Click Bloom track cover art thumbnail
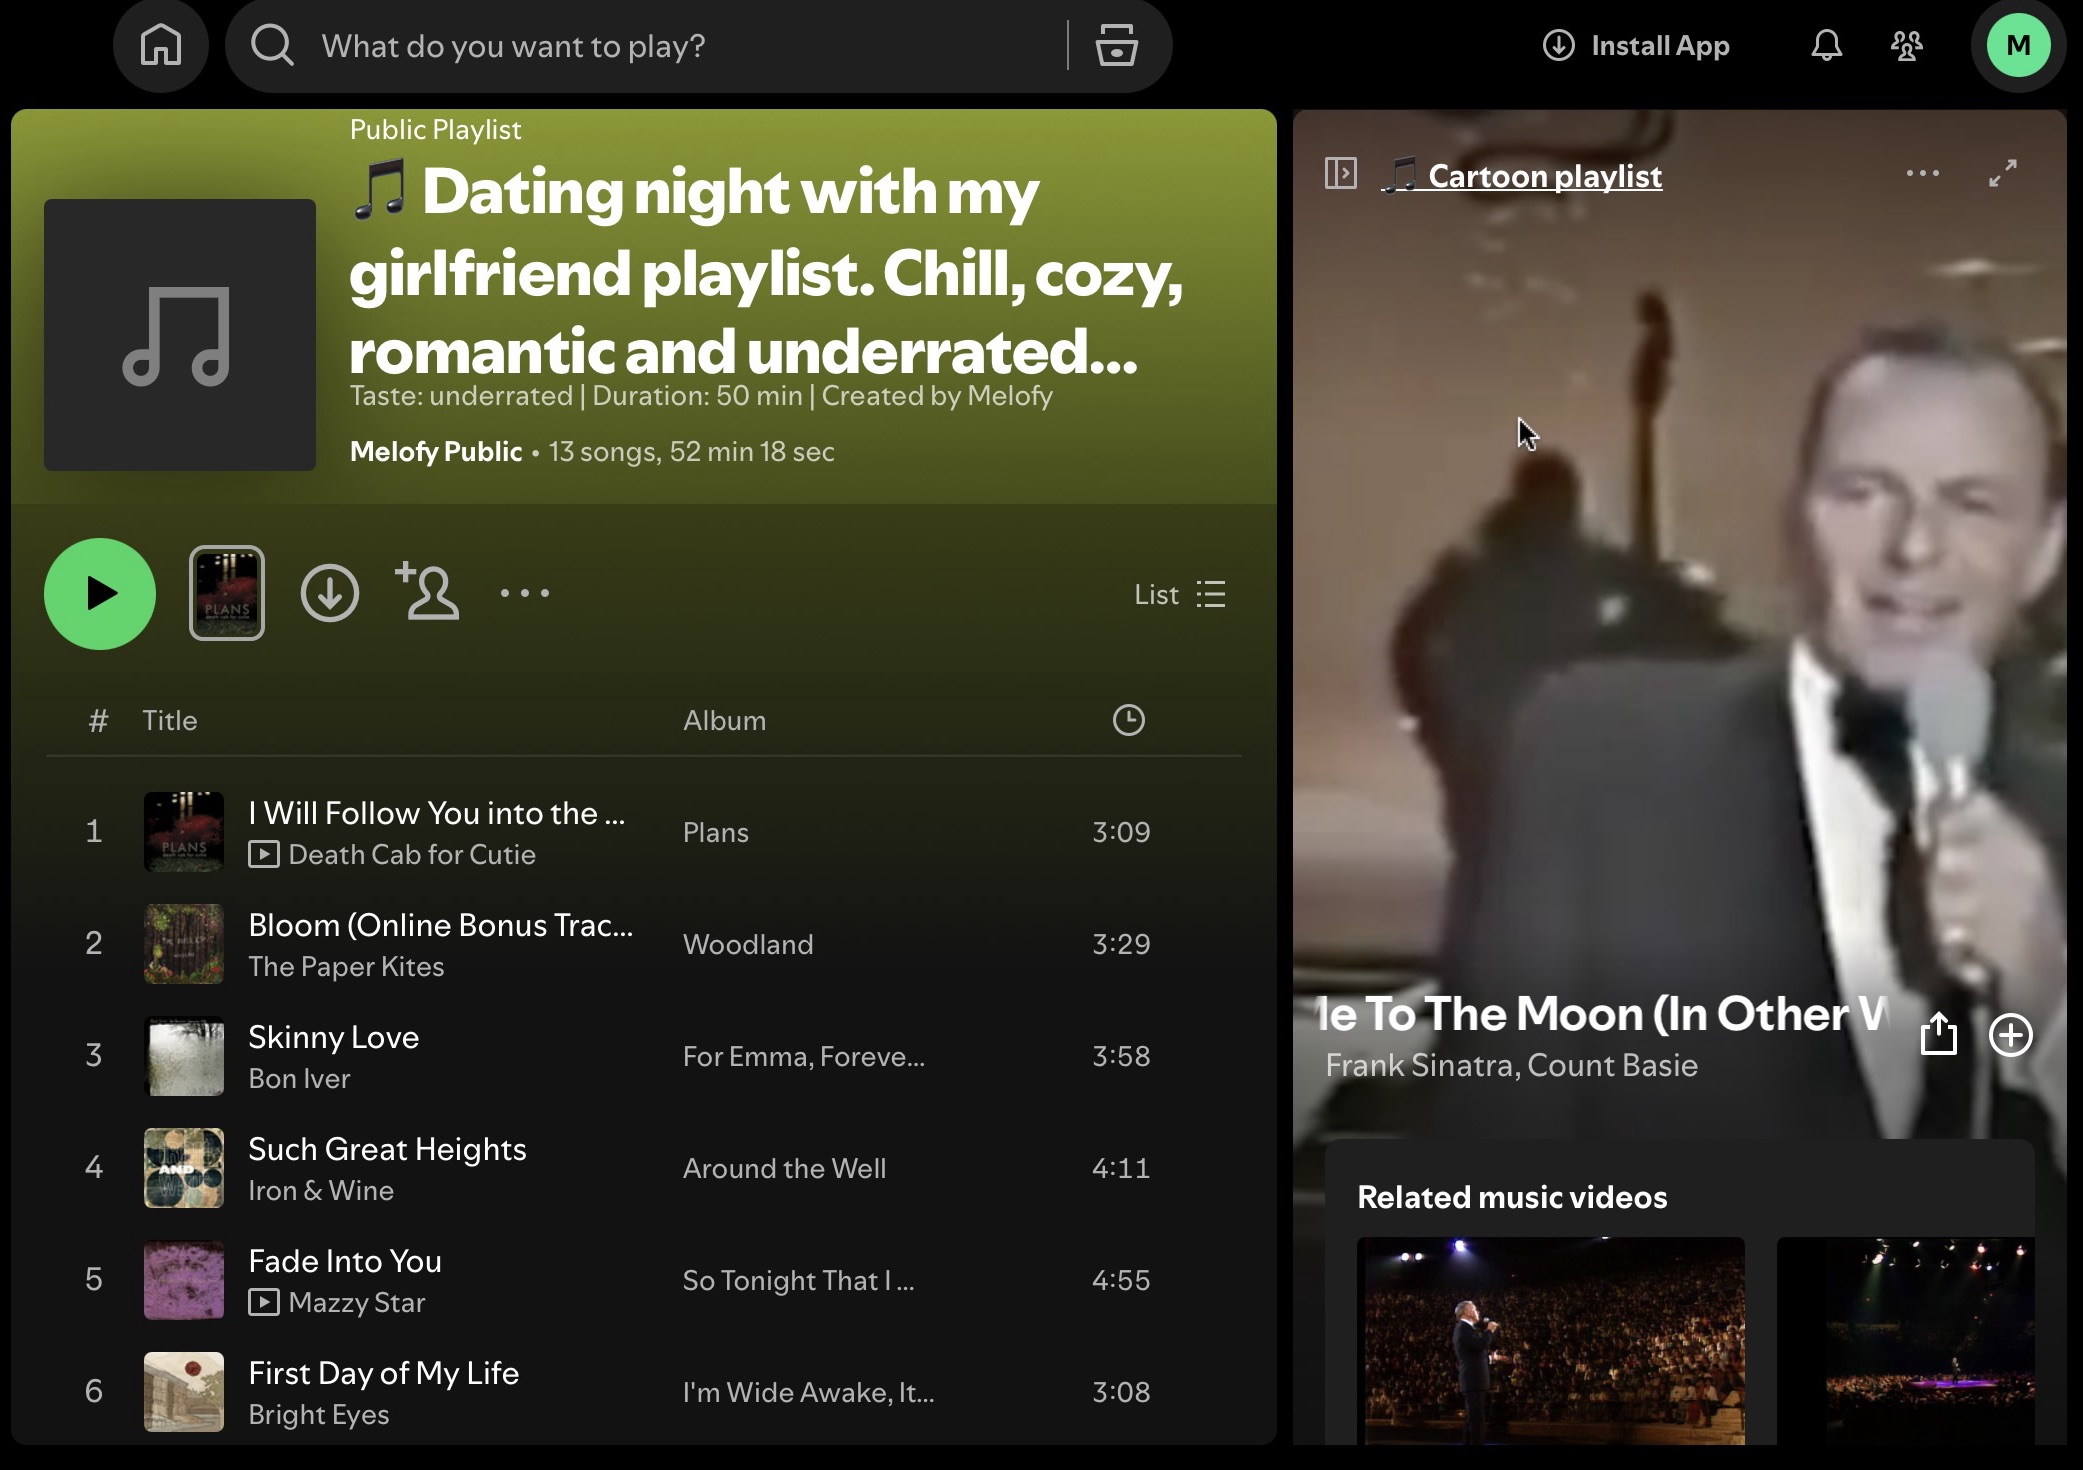This screenshot has height=1470, width=2083. pos(184,944)
